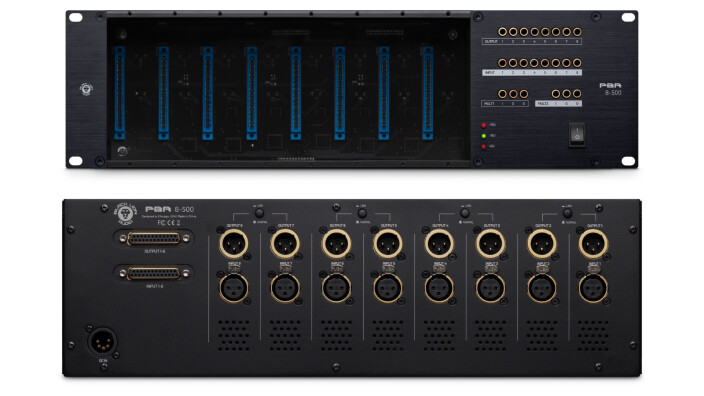Image resolution: width=704 pixels, height=396 pixels.
Task: Click the Black Lion Audio logo on rear panel
Action: pos(125,214)
